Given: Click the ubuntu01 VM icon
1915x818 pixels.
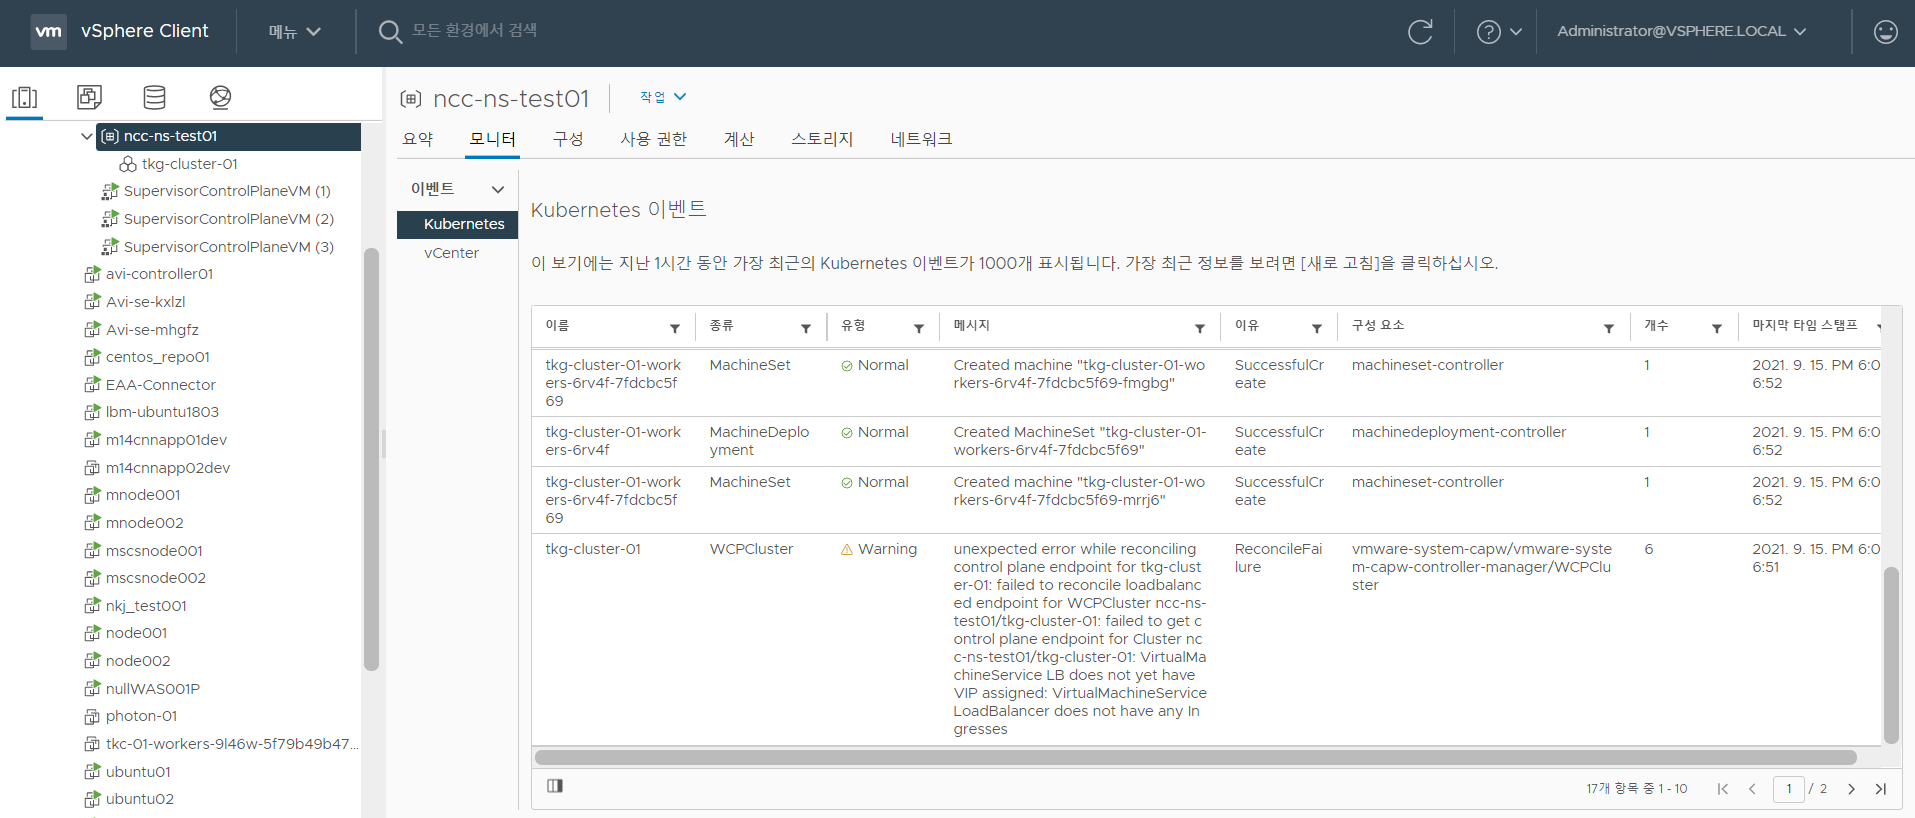Looking at the screenshot, I should tap(92, 772).
